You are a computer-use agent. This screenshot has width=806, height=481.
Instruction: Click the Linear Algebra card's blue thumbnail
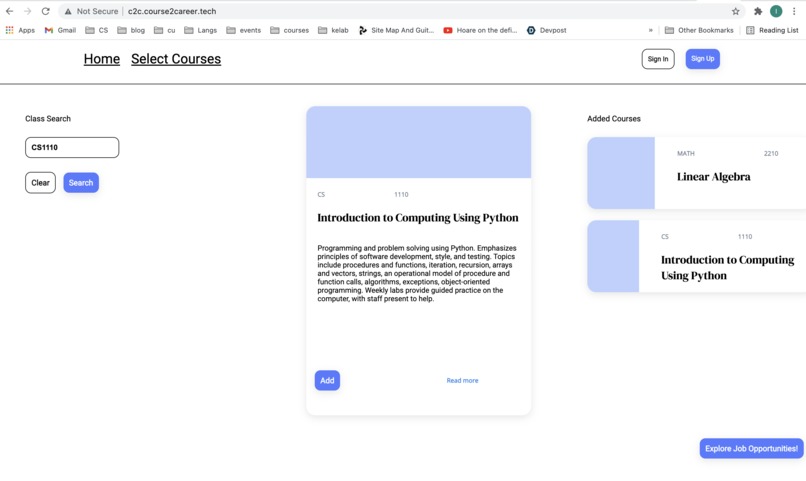point(621,173)
